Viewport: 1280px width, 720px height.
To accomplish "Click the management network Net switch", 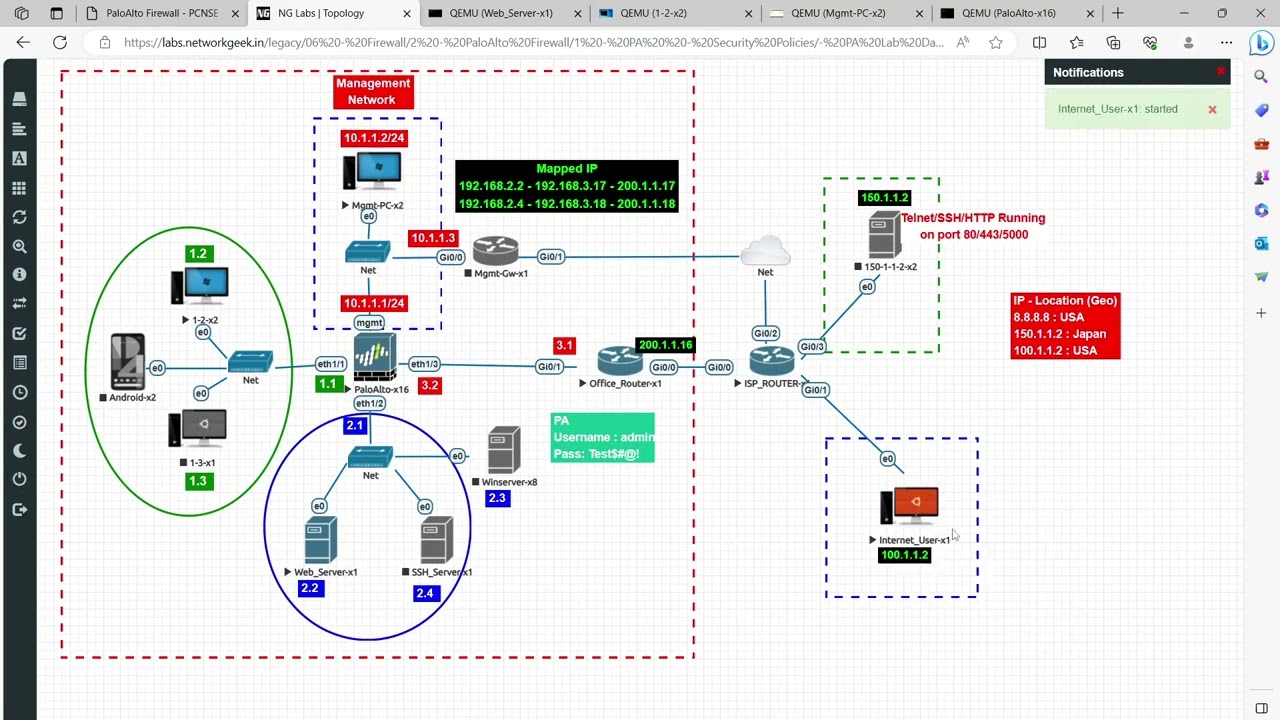I will pyautogui.click(x=368, y=253).
